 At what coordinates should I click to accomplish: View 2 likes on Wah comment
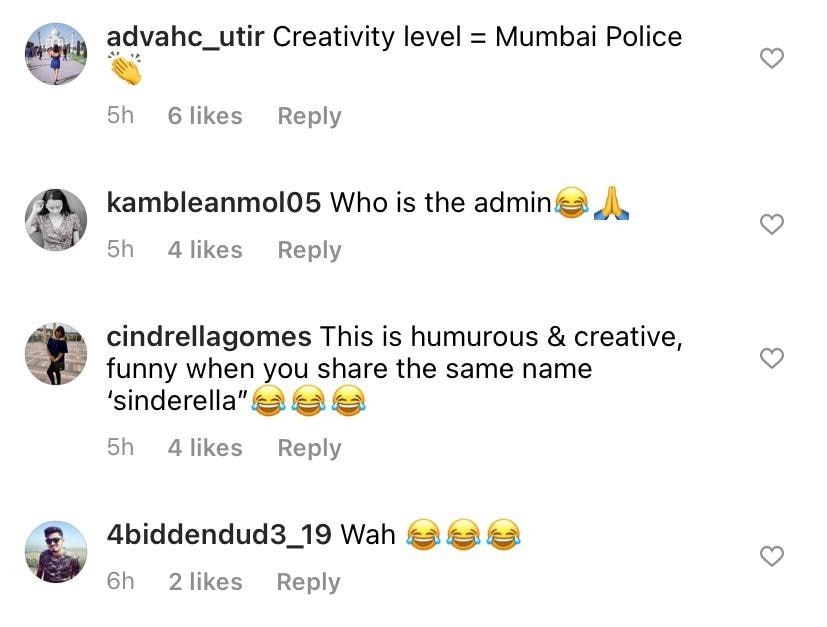point(206,582)
